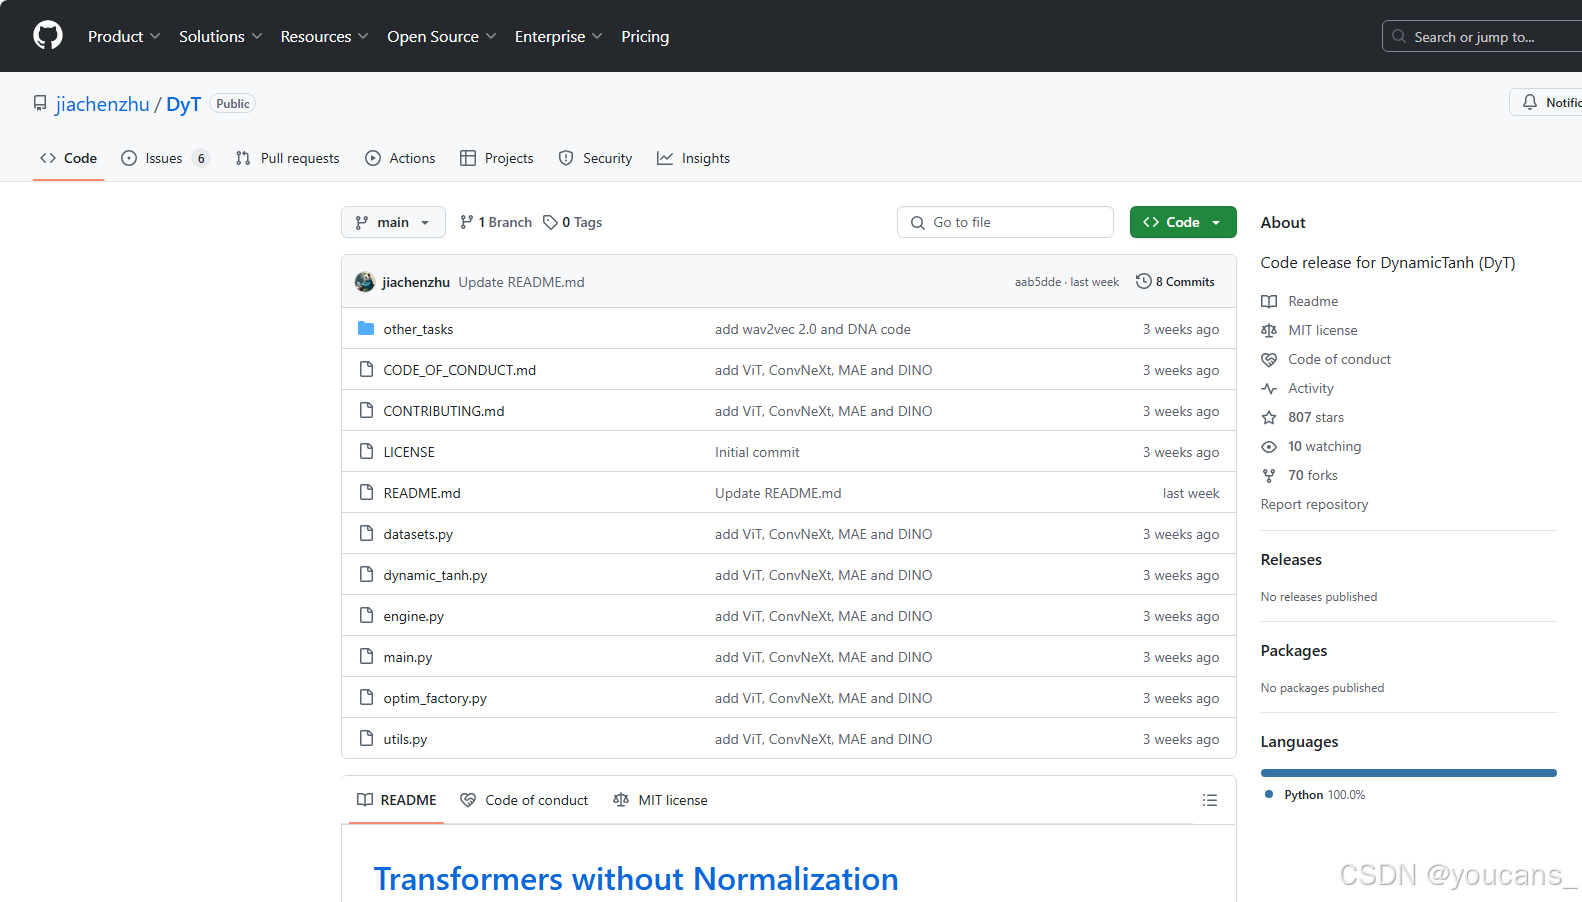Click the magnifier icon in the top search box
This screenshot has height=902, width=1582.
point(1399,36)
